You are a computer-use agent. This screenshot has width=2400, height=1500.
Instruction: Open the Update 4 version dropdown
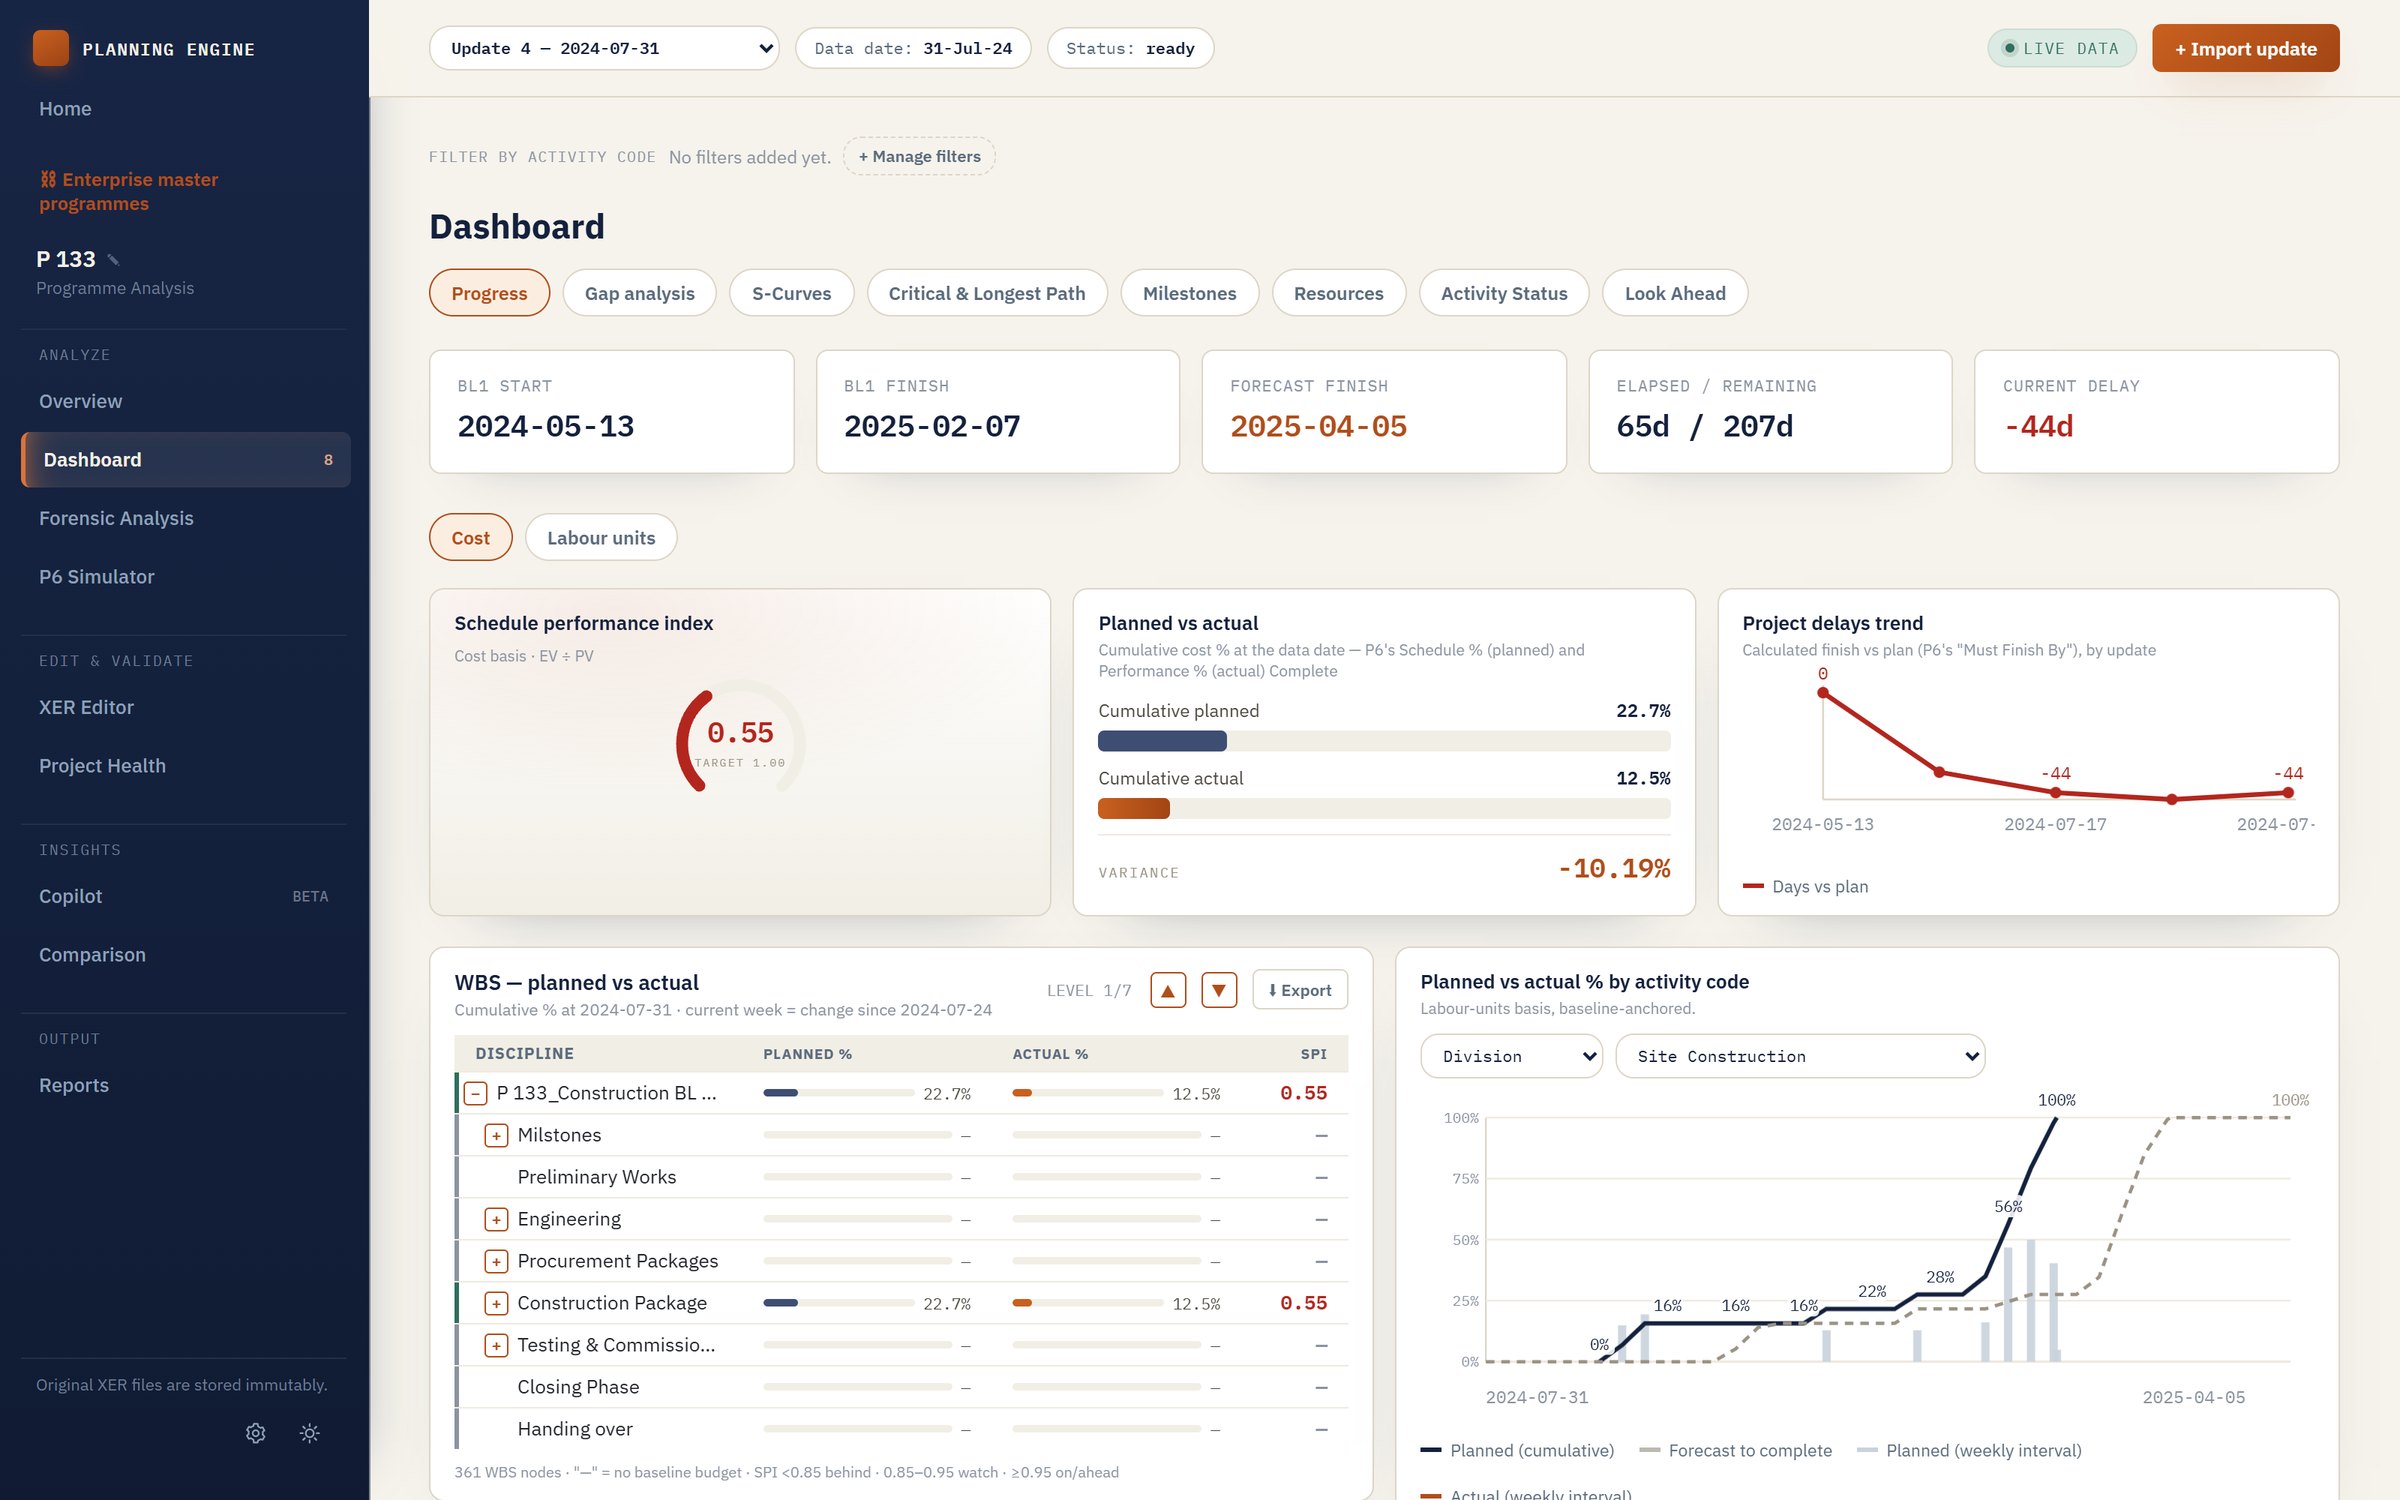click(x=604, y=48)
